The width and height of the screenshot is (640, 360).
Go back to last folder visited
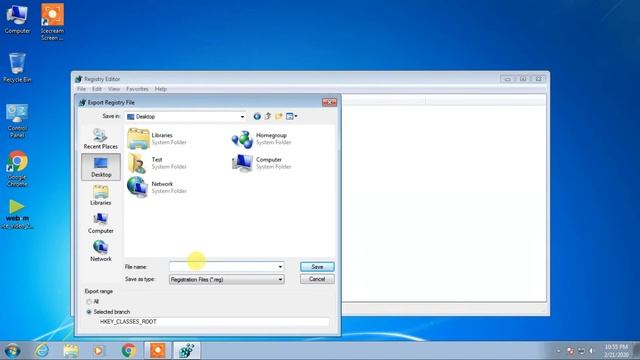click(x=257, y=116)
